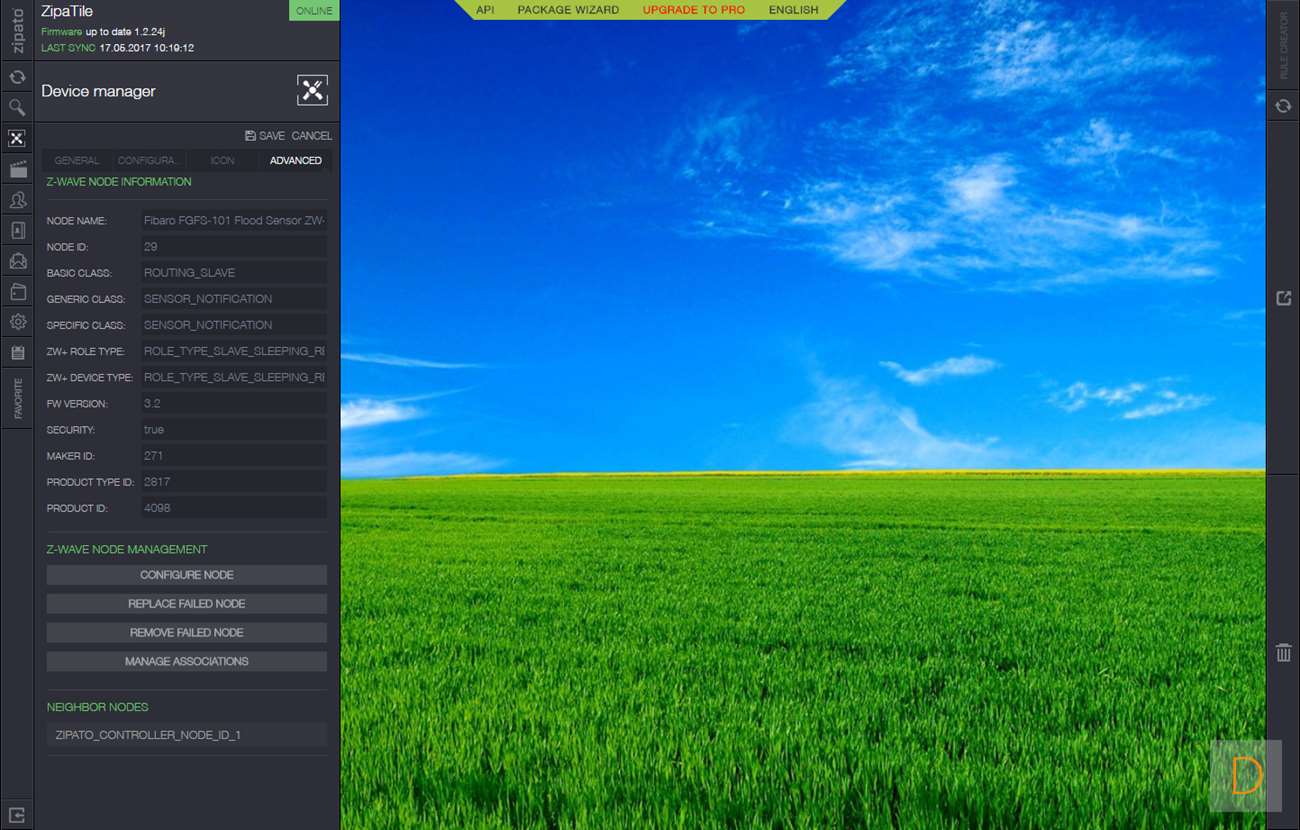The height and width of the screenshot is (830, 1300).
Task: Open the Icon tab
Action: click(x=222, y=160)
